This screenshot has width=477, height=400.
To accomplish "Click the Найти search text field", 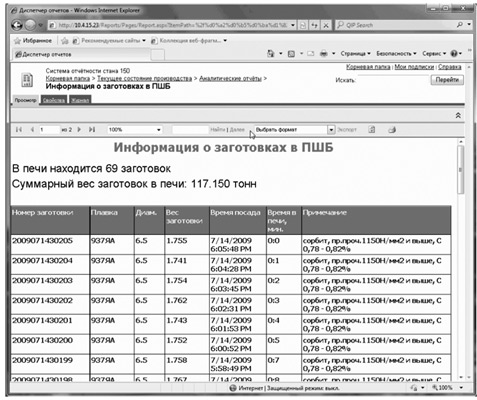I will [x=190, y=130].
